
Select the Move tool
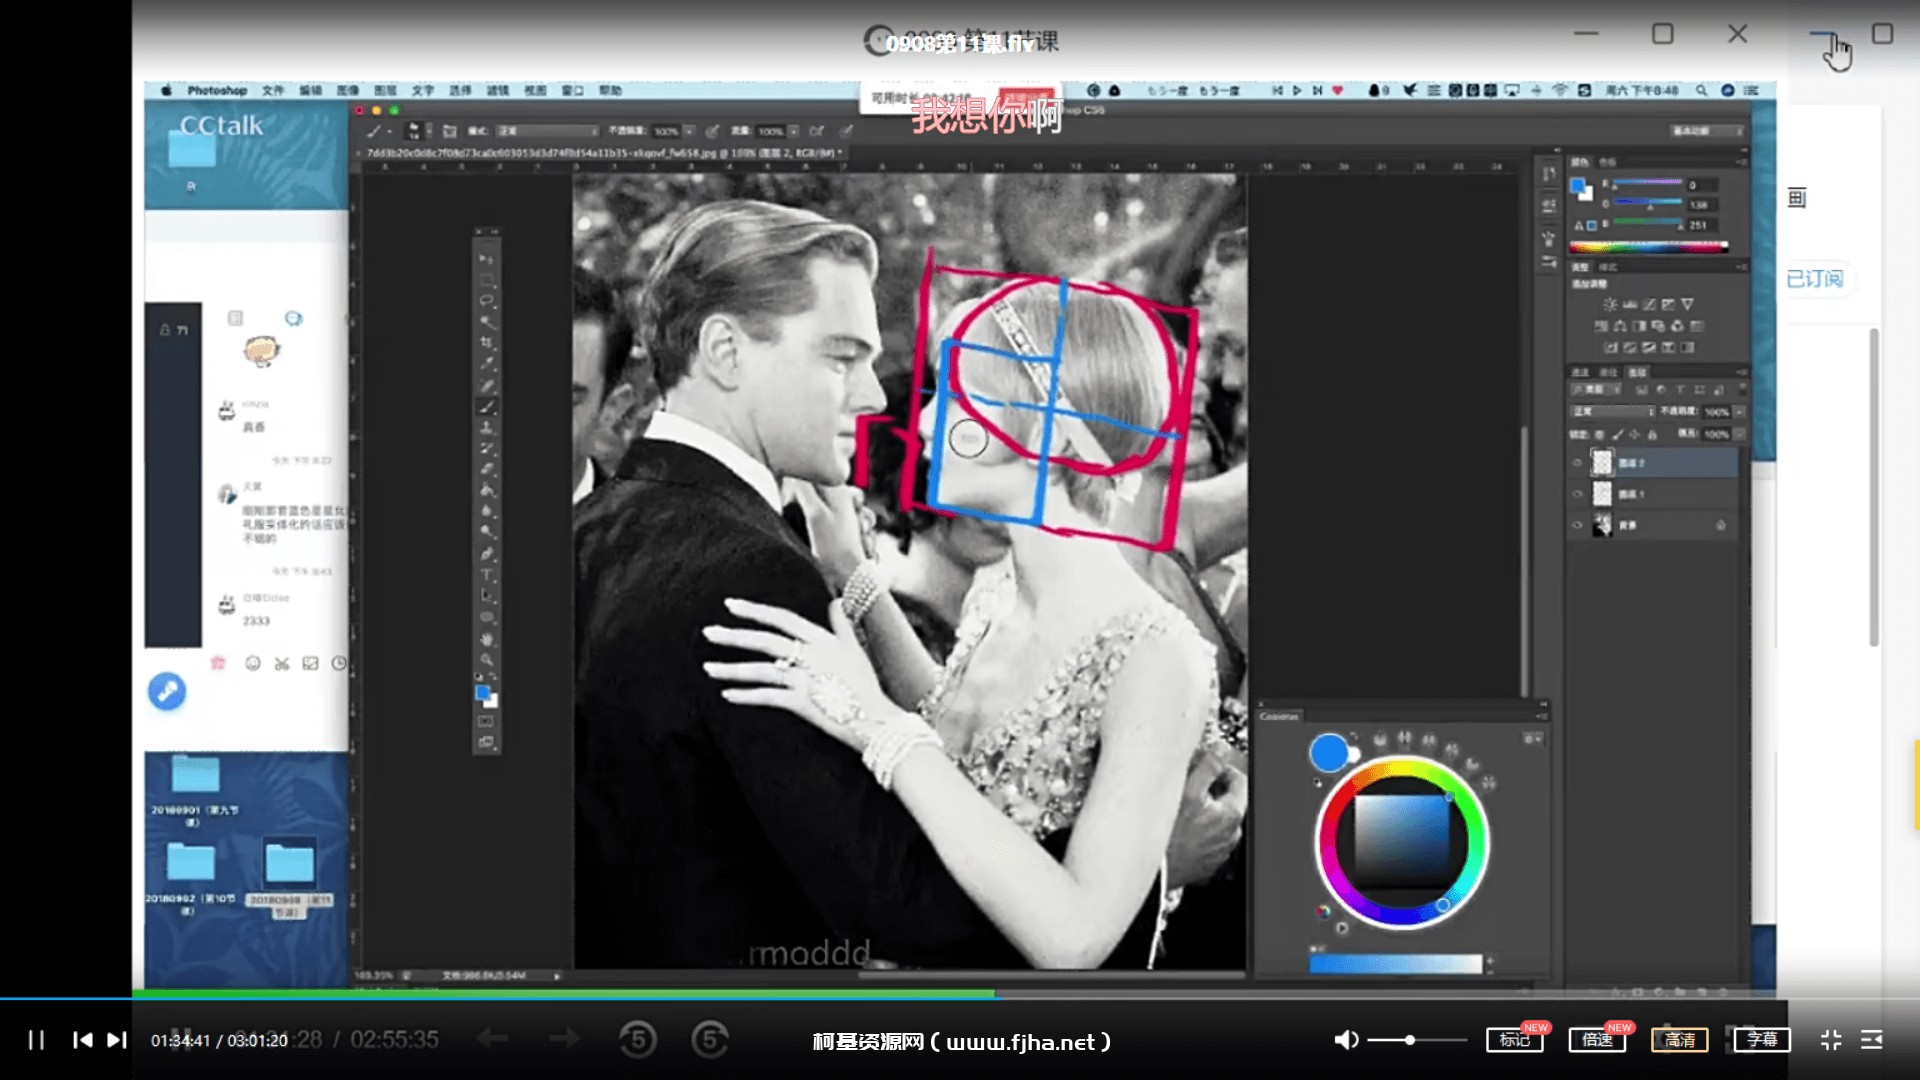(x=487, y=258)
